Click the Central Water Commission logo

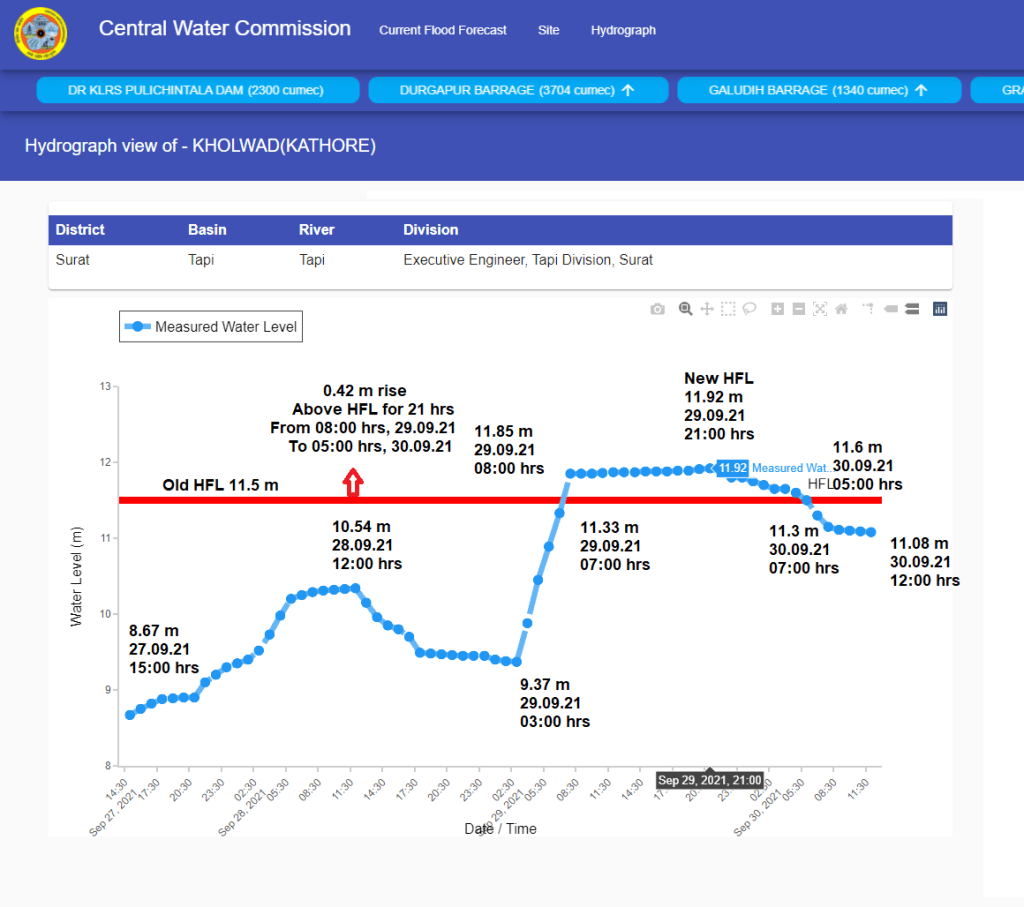pyautogui.click(x=40, y=32)
